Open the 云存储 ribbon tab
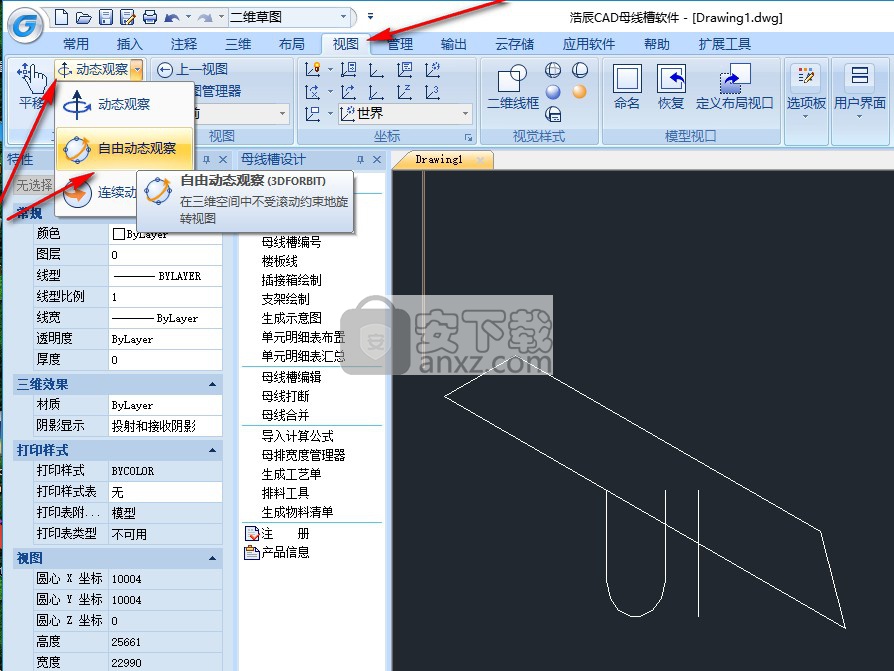 click(514, 44)
